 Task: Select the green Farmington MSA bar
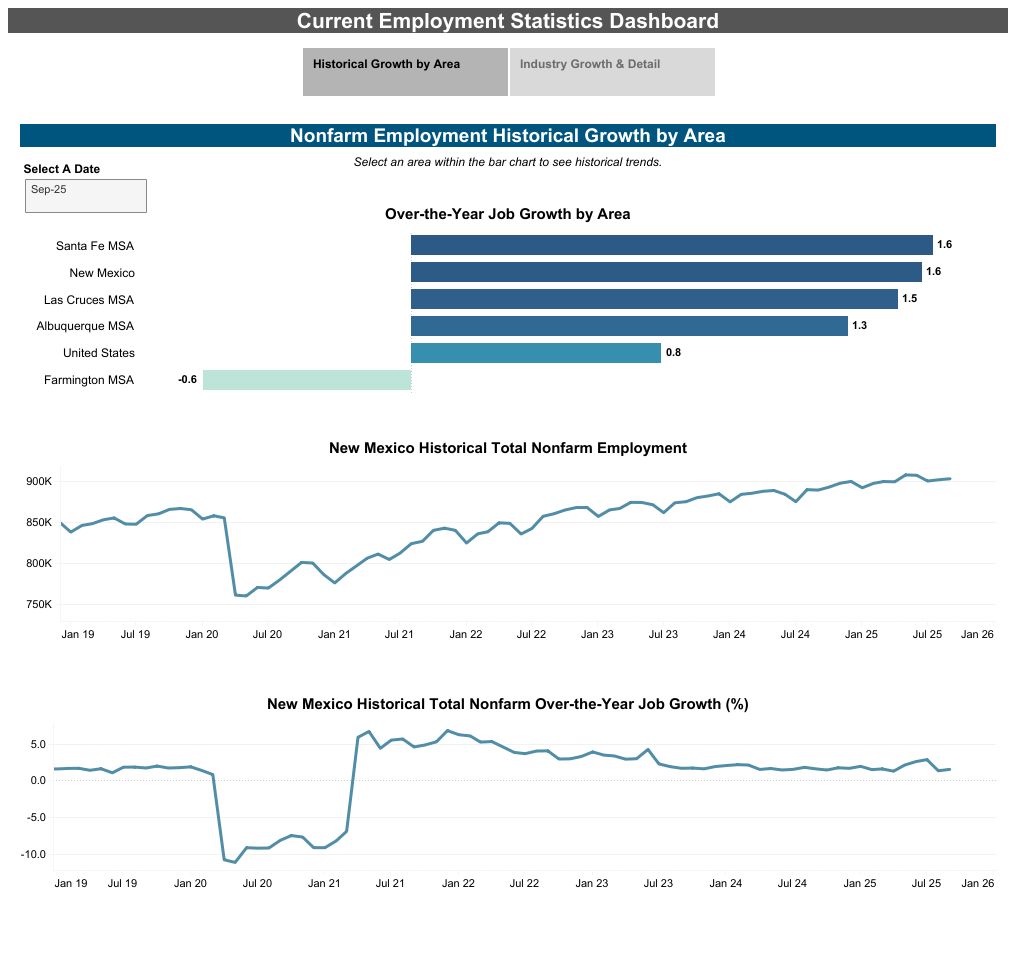point(307,379)
